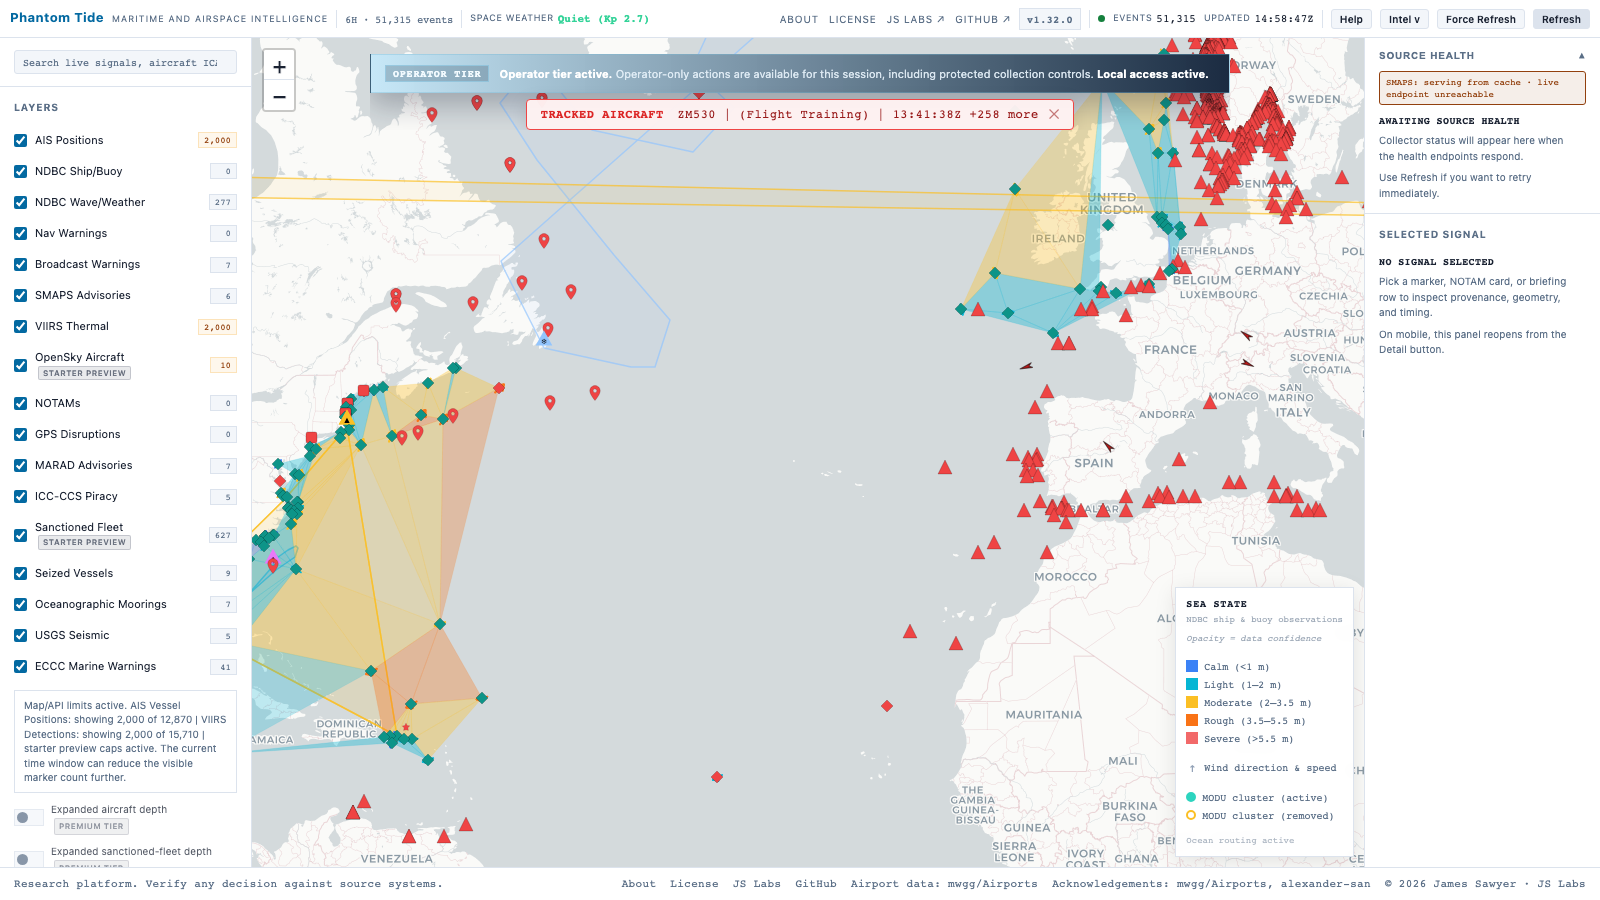Select the teal diamond marker west of Ireland
This screenshot has height=900, width=1600.
point(995,273)
